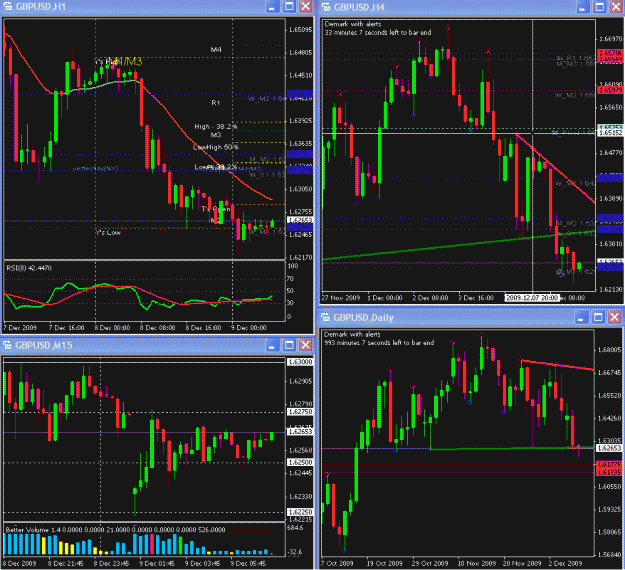Minimize the GBPUSD,Daily chart window
This screenshot has width=625, height=570.
pos(582,317)
